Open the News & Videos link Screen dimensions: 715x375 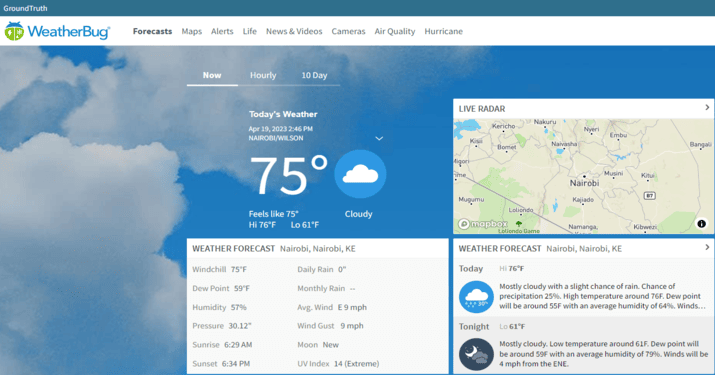(x=294, y=31)
